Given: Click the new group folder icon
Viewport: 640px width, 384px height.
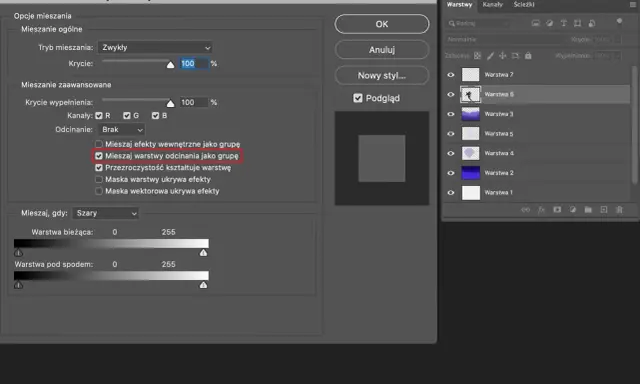Looking at the screenshot, I should click(588, 210).
